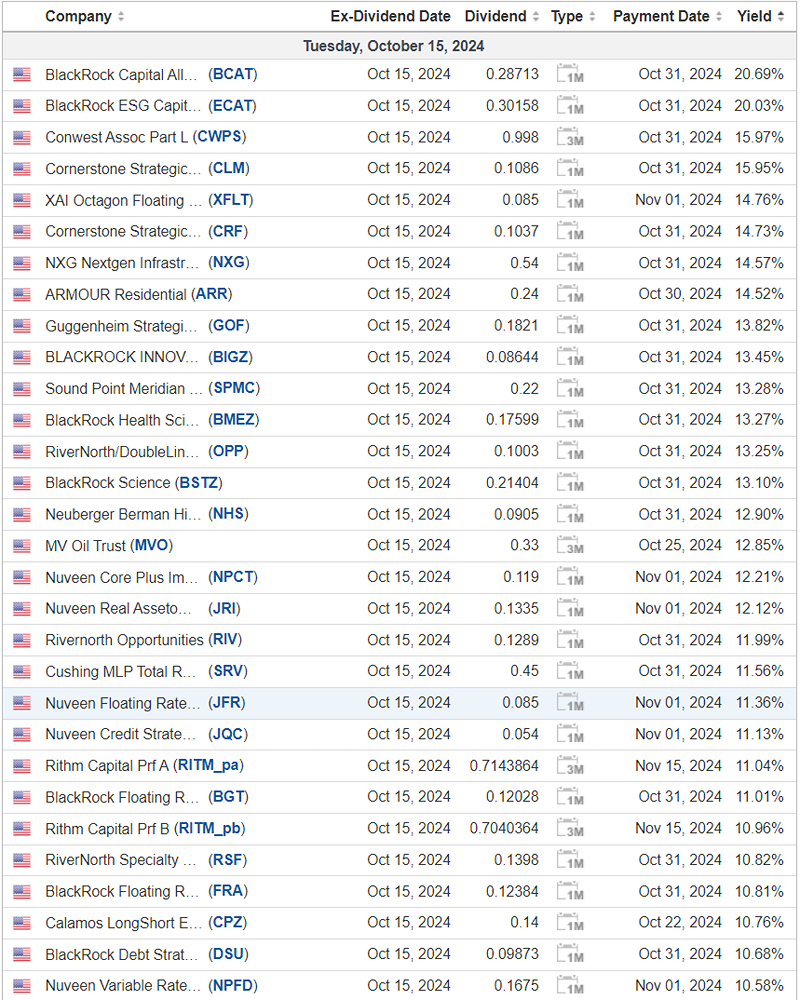Open Conwest Assoc Part L company link
The width and height of the screenshot is (800, 1000).
116,137
